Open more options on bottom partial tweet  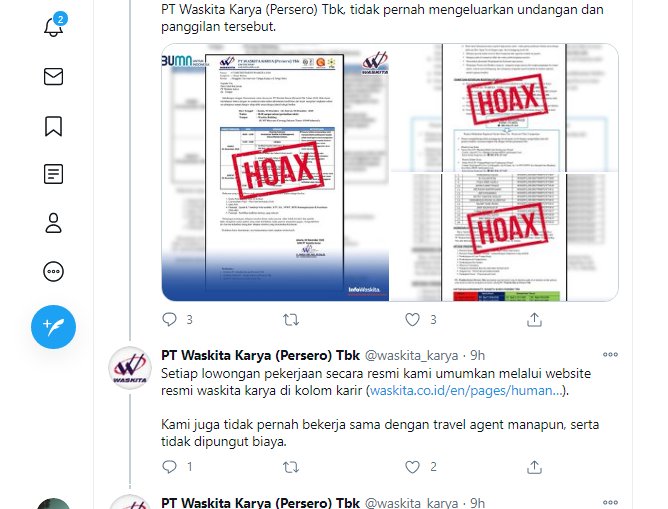(610, 502)
